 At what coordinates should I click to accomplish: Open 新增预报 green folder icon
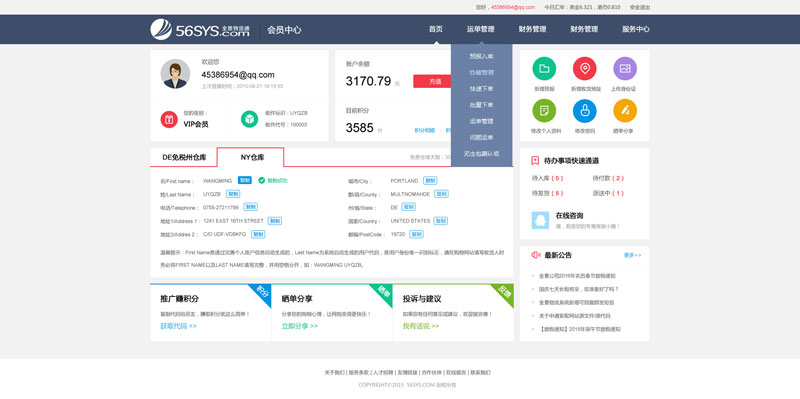click(544, 68)
